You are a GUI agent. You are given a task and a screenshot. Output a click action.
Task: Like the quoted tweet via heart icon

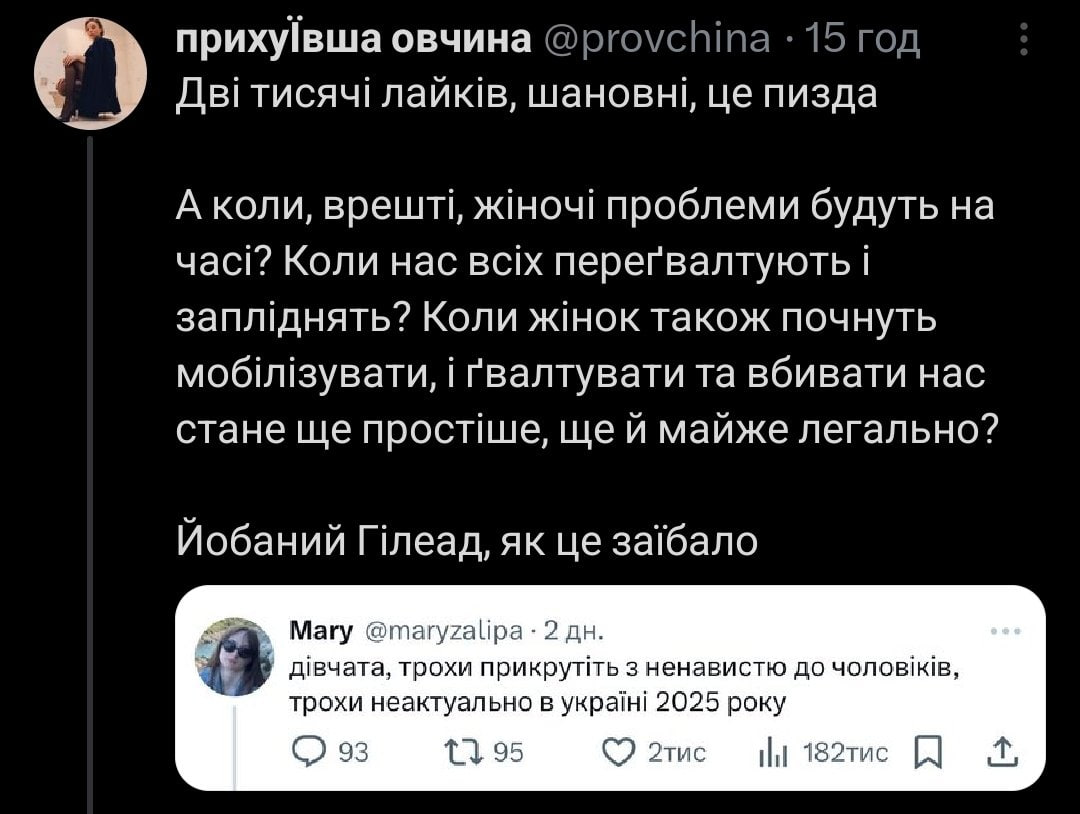(619, 752)
